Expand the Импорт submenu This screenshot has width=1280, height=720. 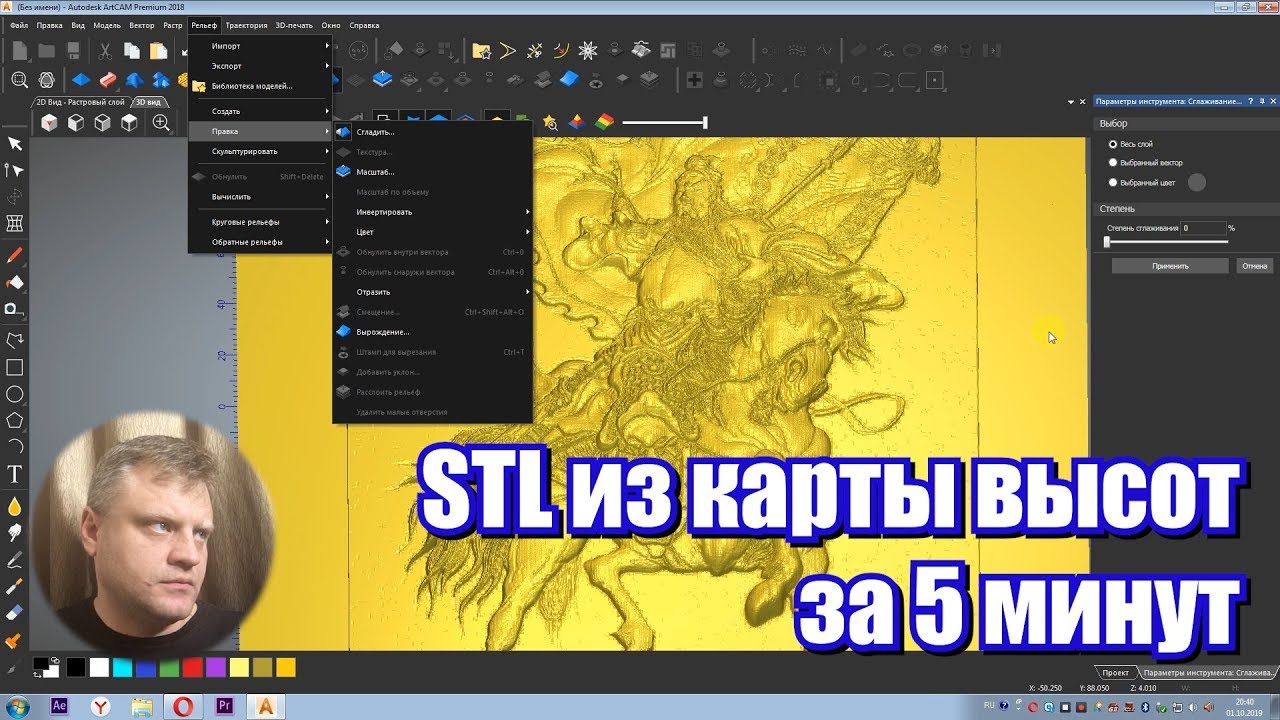point(260,46)
